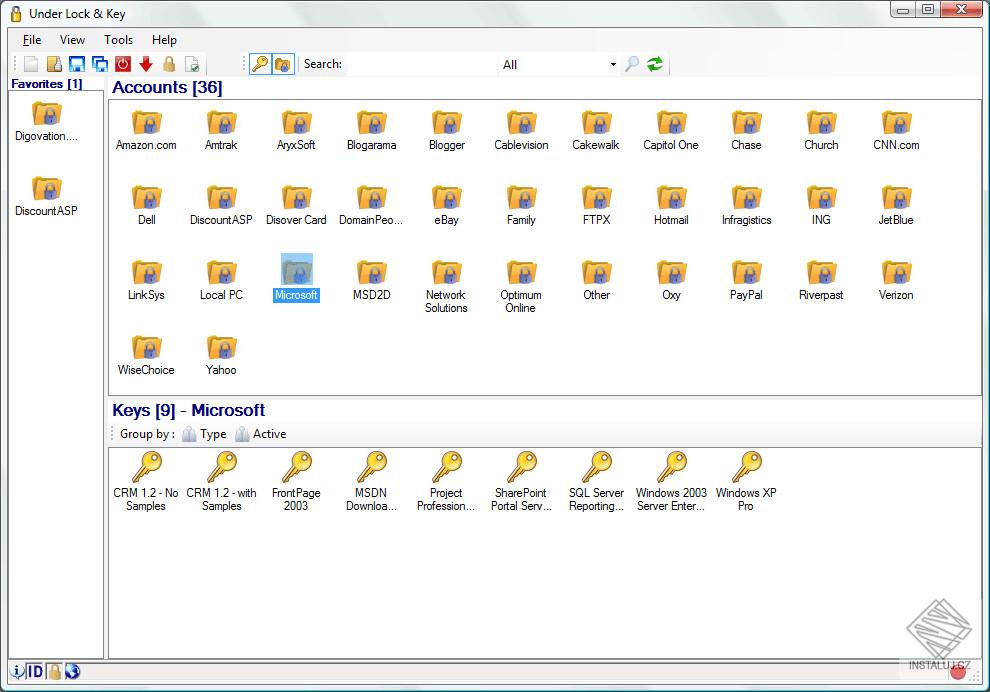Select the Amazon.com account folder
Screen dimensions: 990x692
(x=146, y=131)
